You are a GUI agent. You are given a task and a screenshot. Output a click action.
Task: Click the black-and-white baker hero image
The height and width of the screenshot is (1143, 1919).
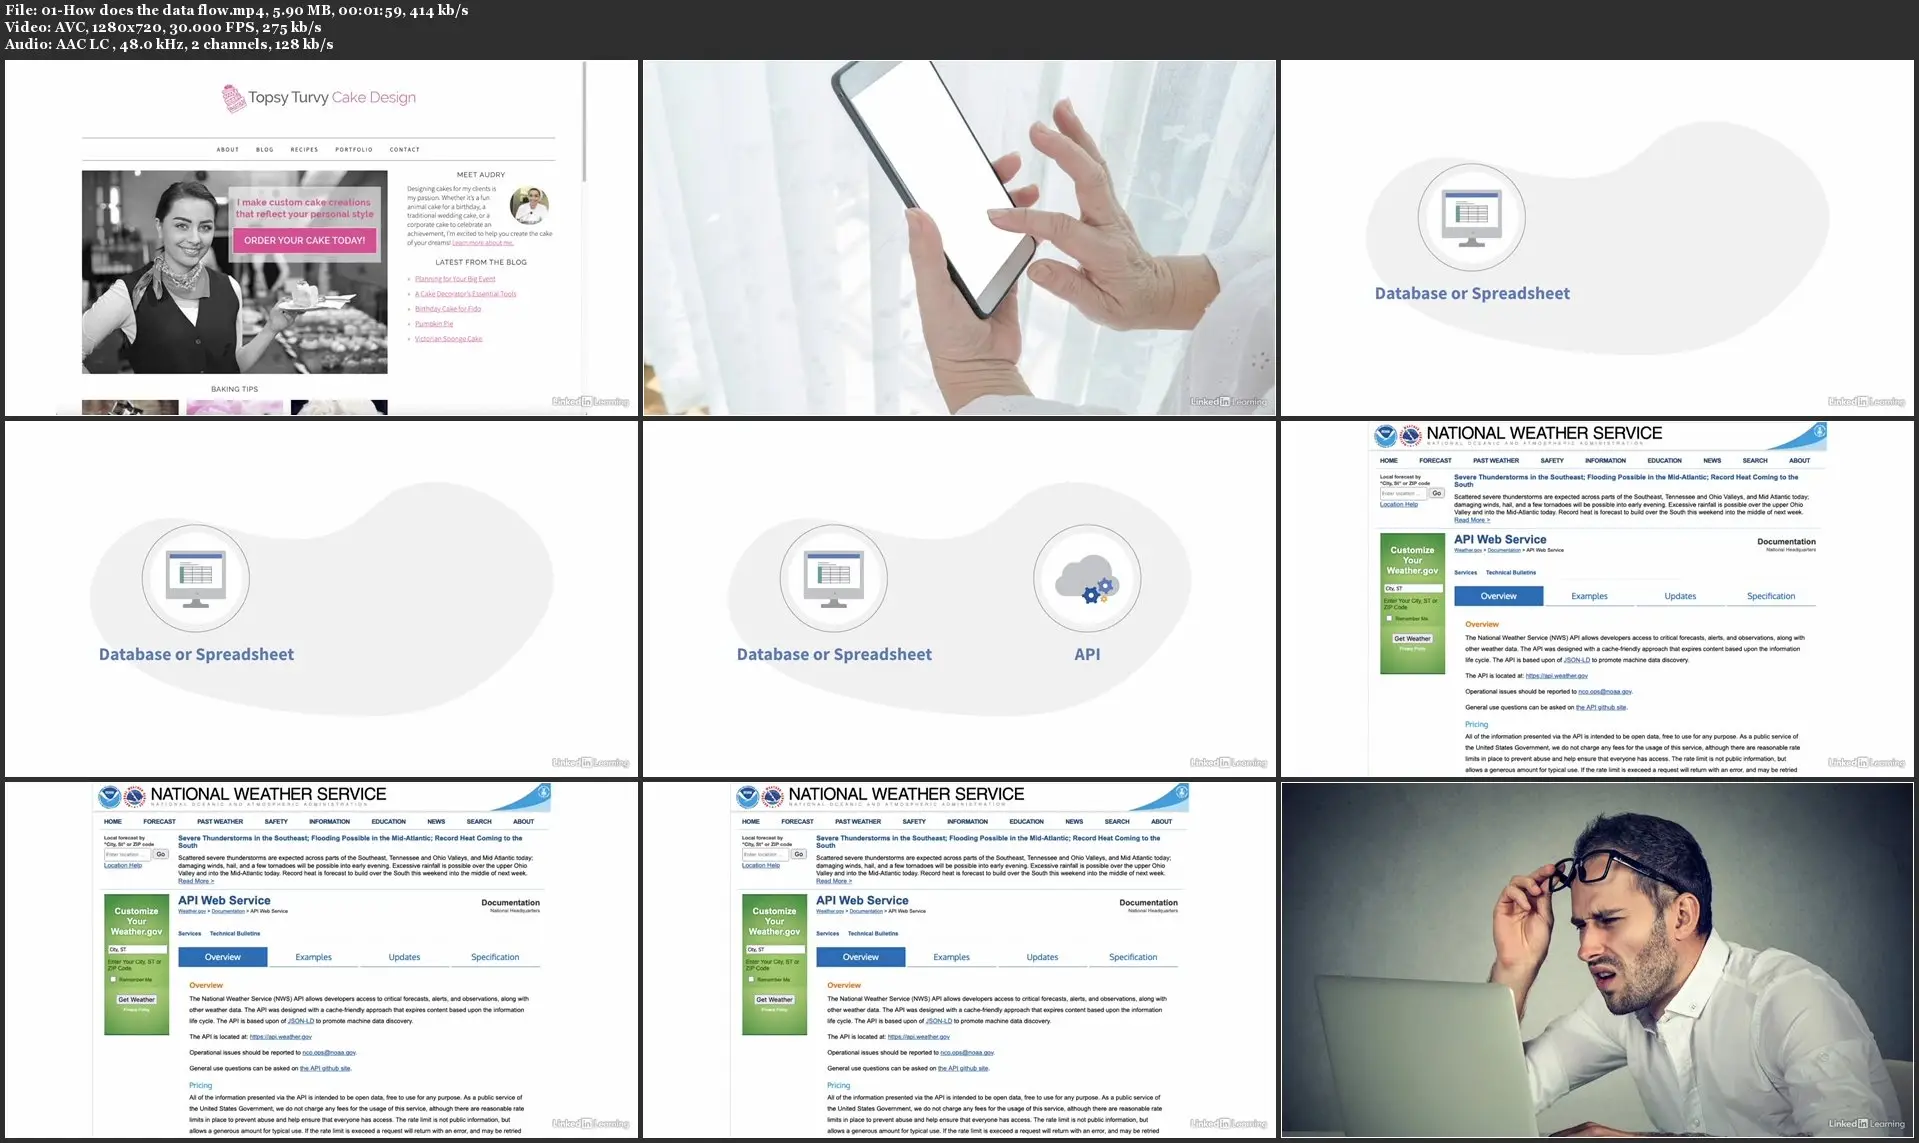(234, 272)
